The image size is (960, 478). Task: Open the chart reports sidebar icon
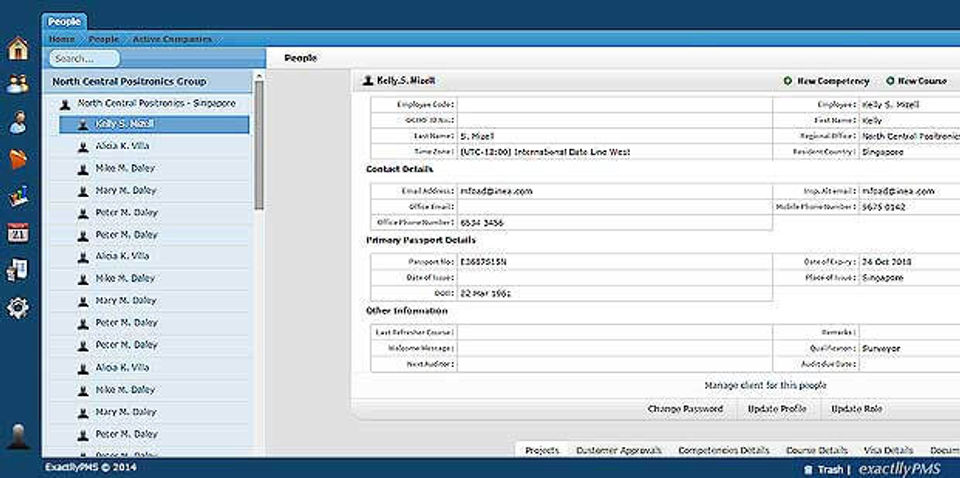tap(18, 196)
